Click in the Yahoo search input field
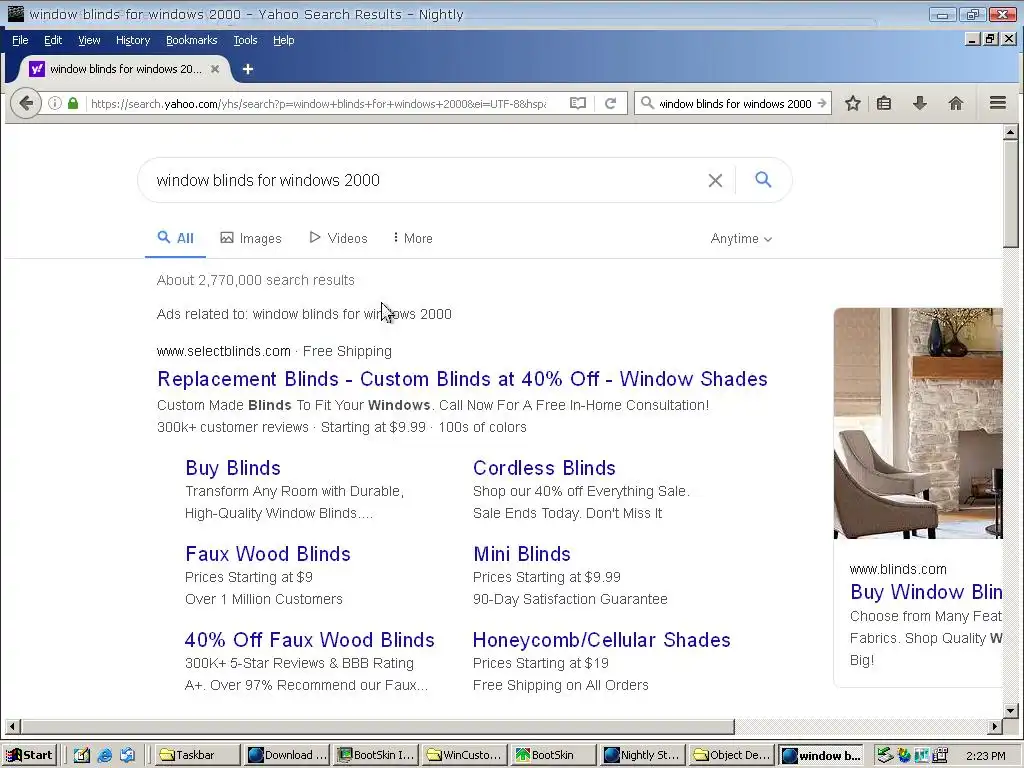Viewport: 1024px width, 768px height. [x=424, y=180]
